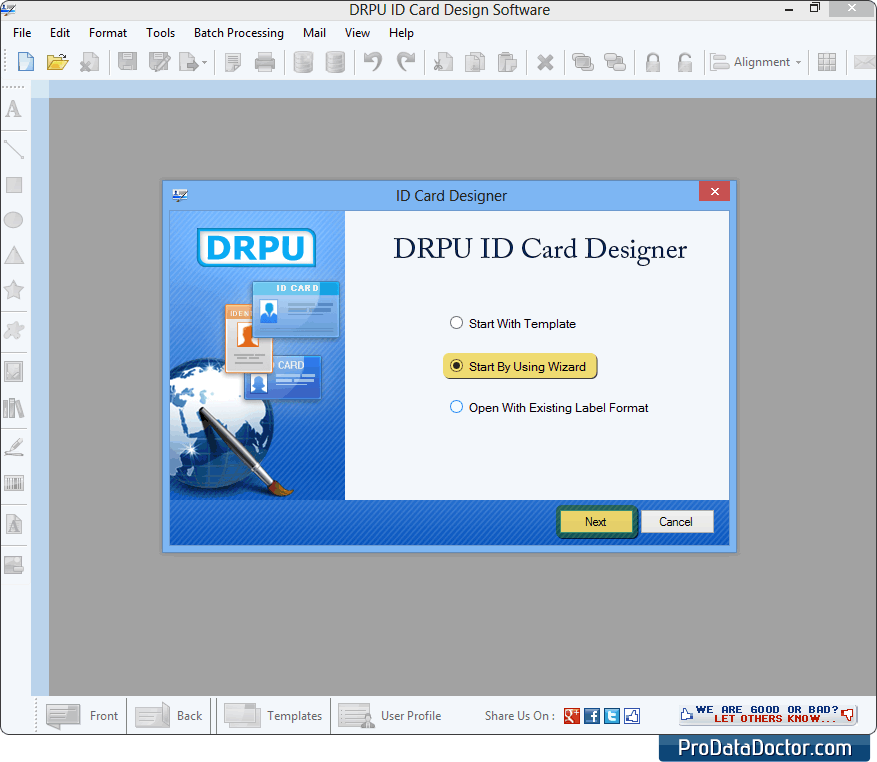The height and width of the screenshot is (762, 877).
Task: Click the Cancel button in dialog
Action: tap(677, 521)
